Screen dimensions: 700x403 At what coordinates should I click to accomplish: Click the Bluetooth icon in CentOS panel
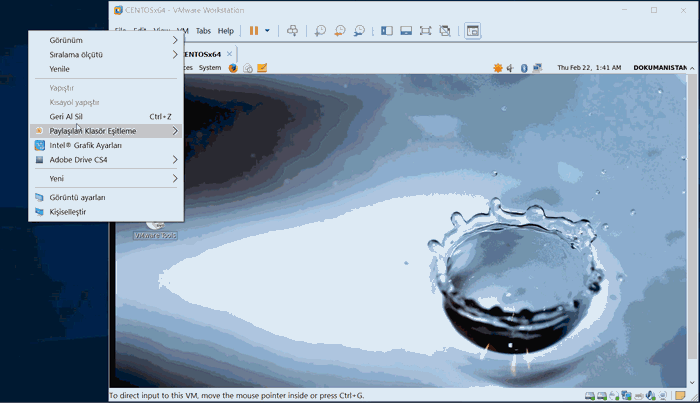(524, 68)
